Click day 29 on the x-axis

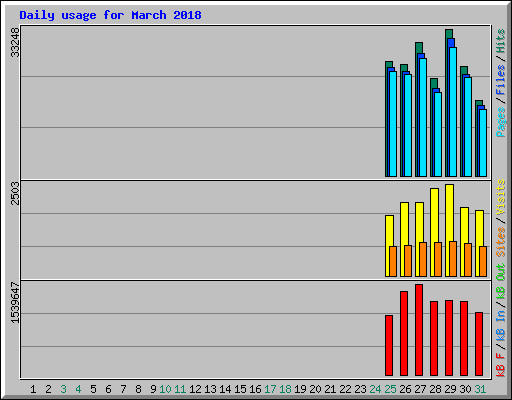pyautogui.click(x=450, y=389)
